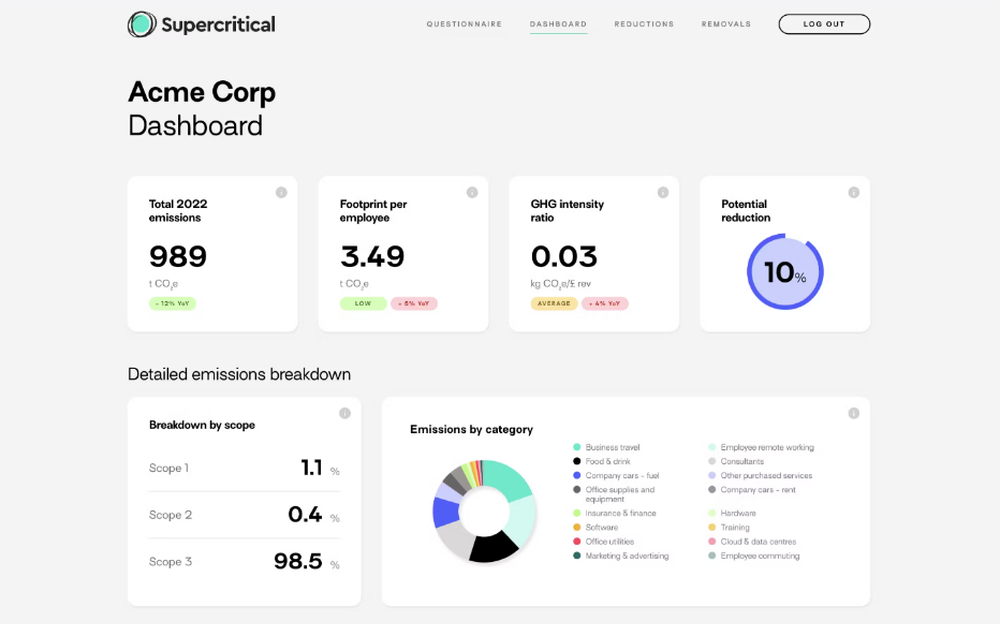Screen dimensions: 1000x624
Task: Click the Scope 3 row label
Action: (170, 562)
